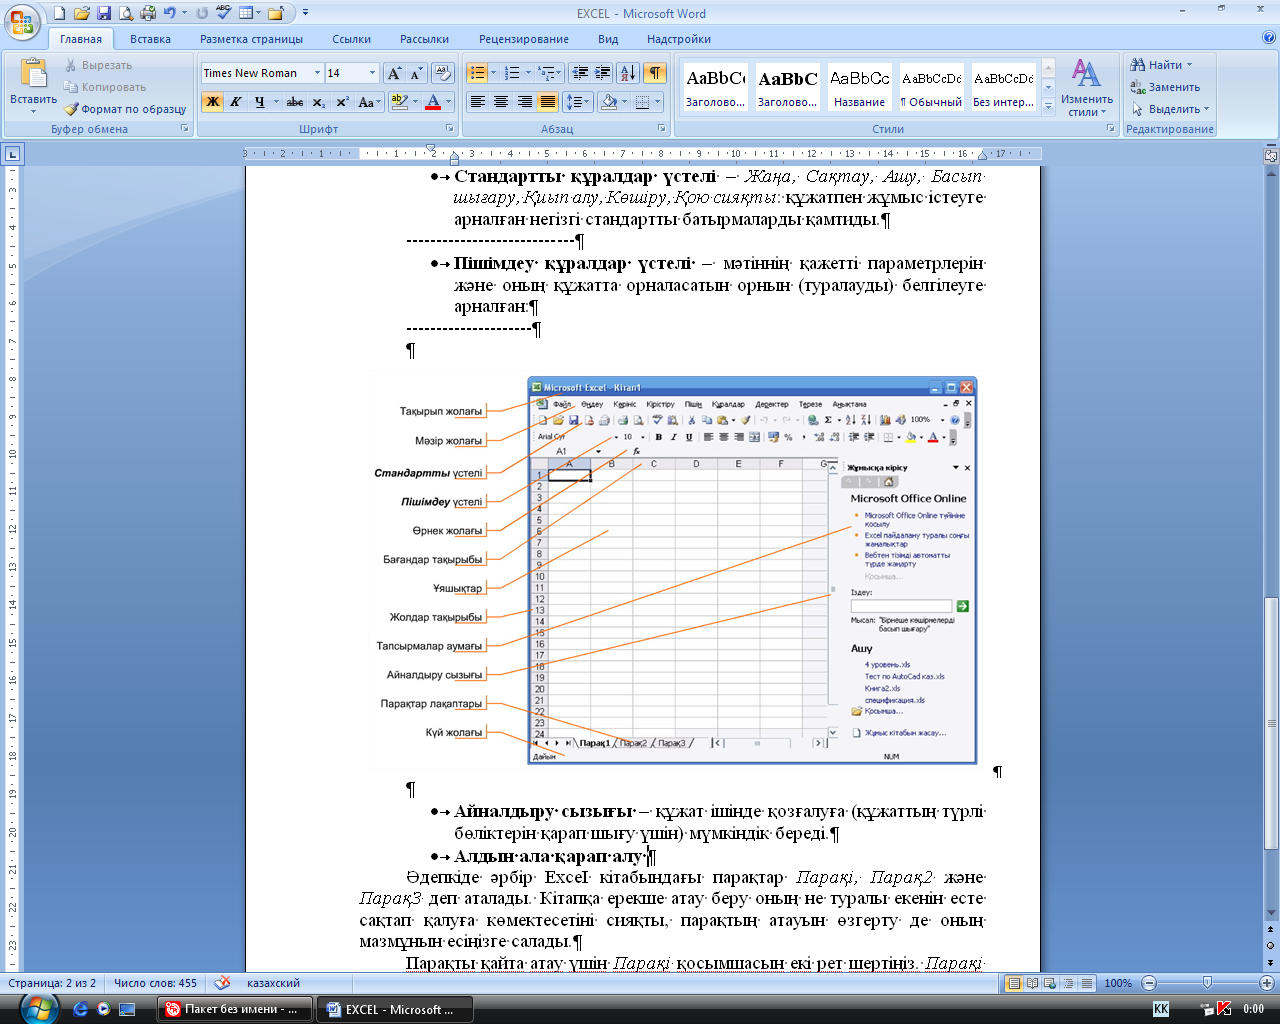Decrease font size with shrink font icon
The height and width of the screenshot is (1024, 1280).
(416, 73)
